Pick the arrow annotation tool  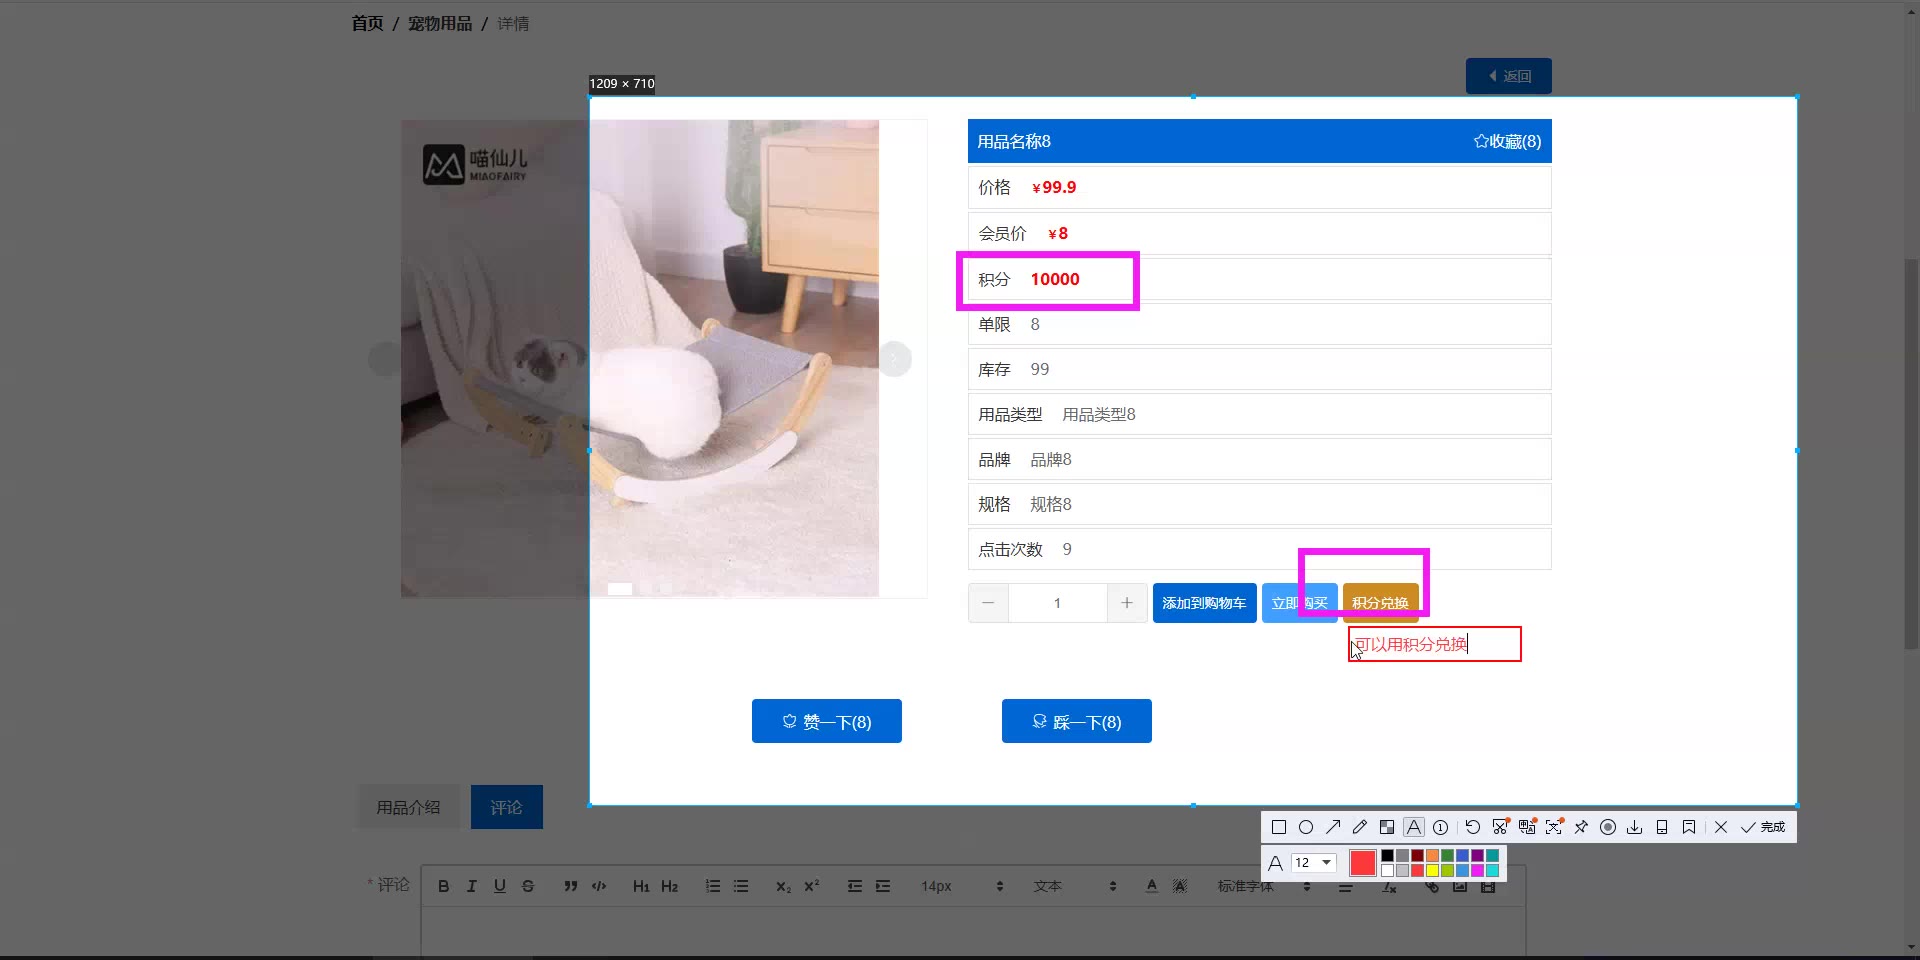(1332, 827)
